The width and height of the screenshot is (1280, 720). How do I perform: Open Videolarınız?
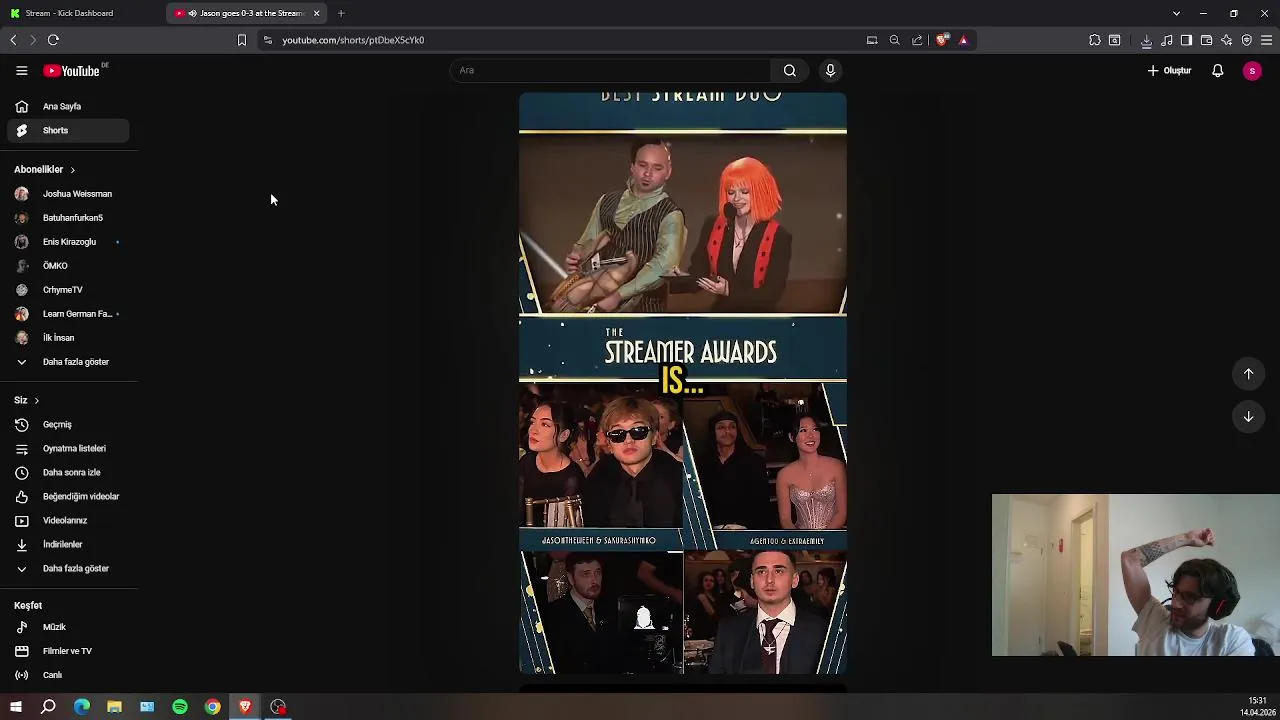(68, 520)
